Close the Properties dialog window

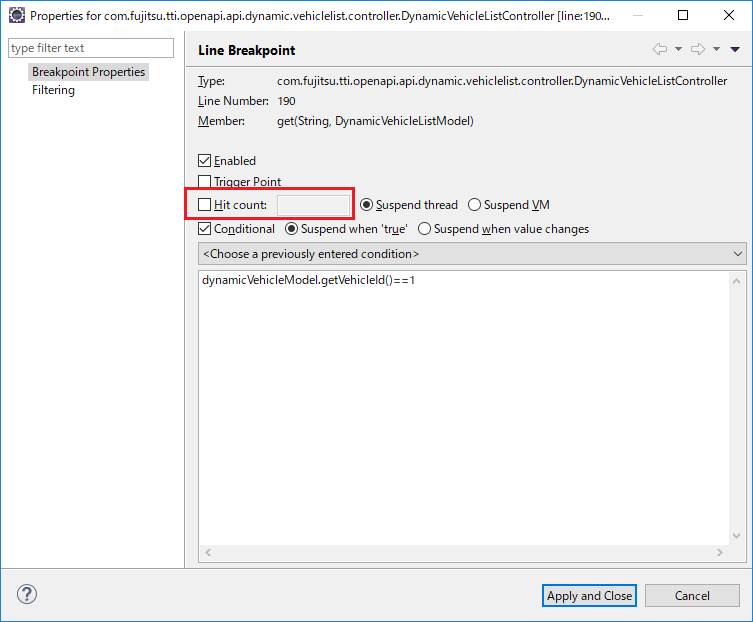coord(729,15)
